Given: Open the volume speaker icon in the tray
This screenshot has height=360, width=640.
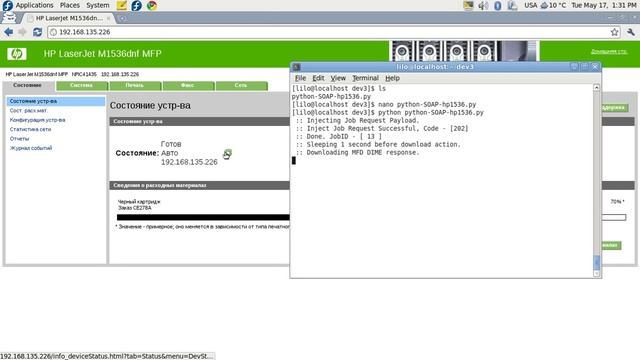Looking at the screenshot, I should coord(483,5).
